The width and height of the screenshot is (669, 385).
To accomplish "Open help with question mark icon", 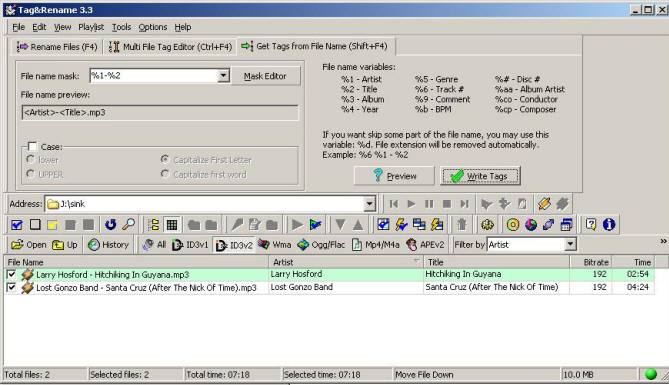I will click(591, 225).
